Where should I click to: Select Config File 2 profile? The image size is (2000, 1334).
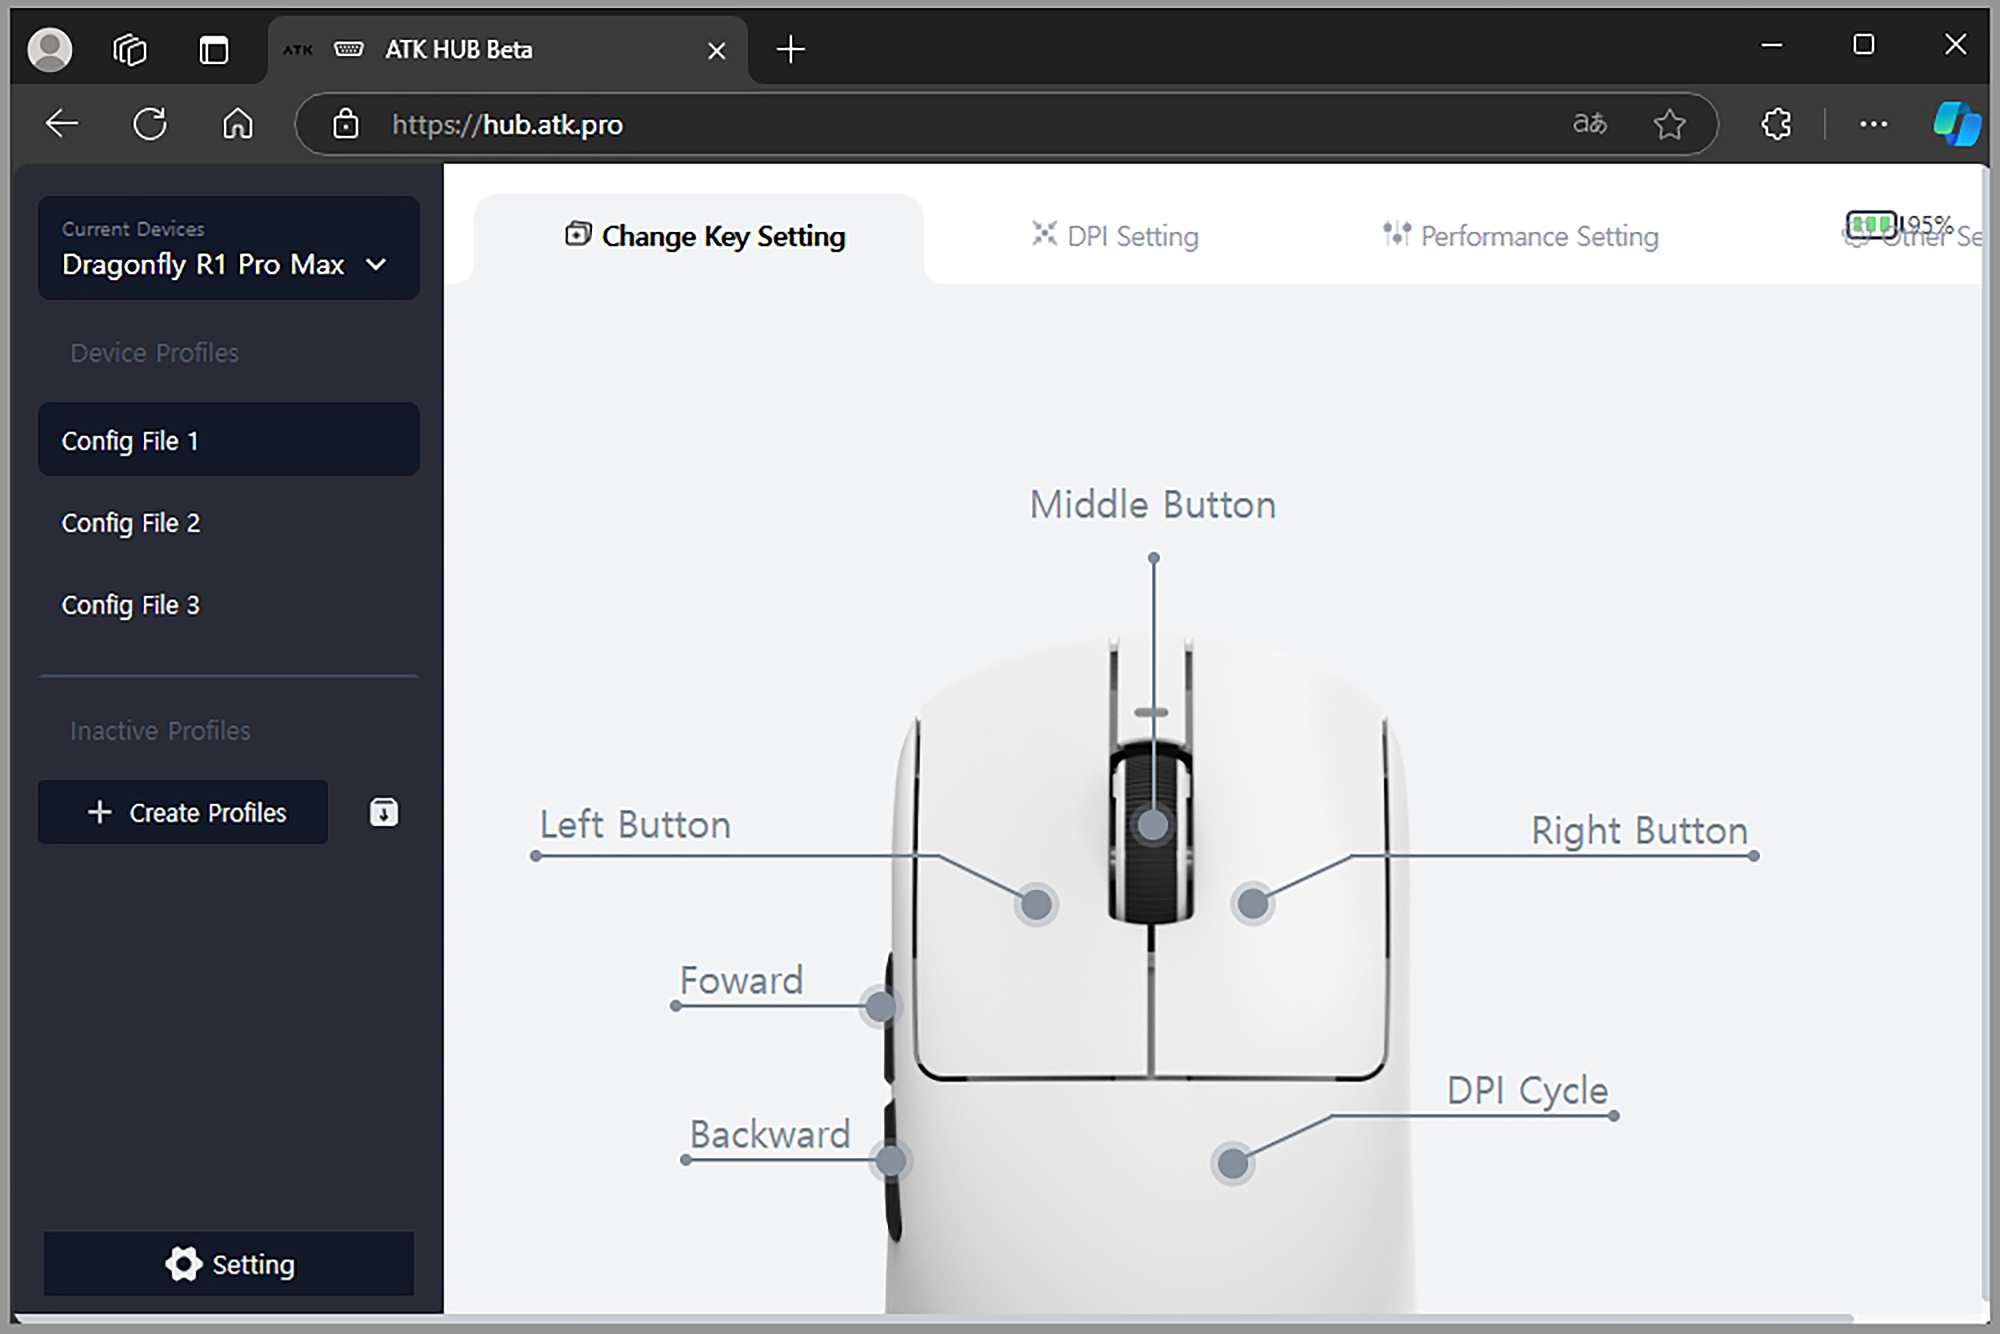tap(131, 523)
